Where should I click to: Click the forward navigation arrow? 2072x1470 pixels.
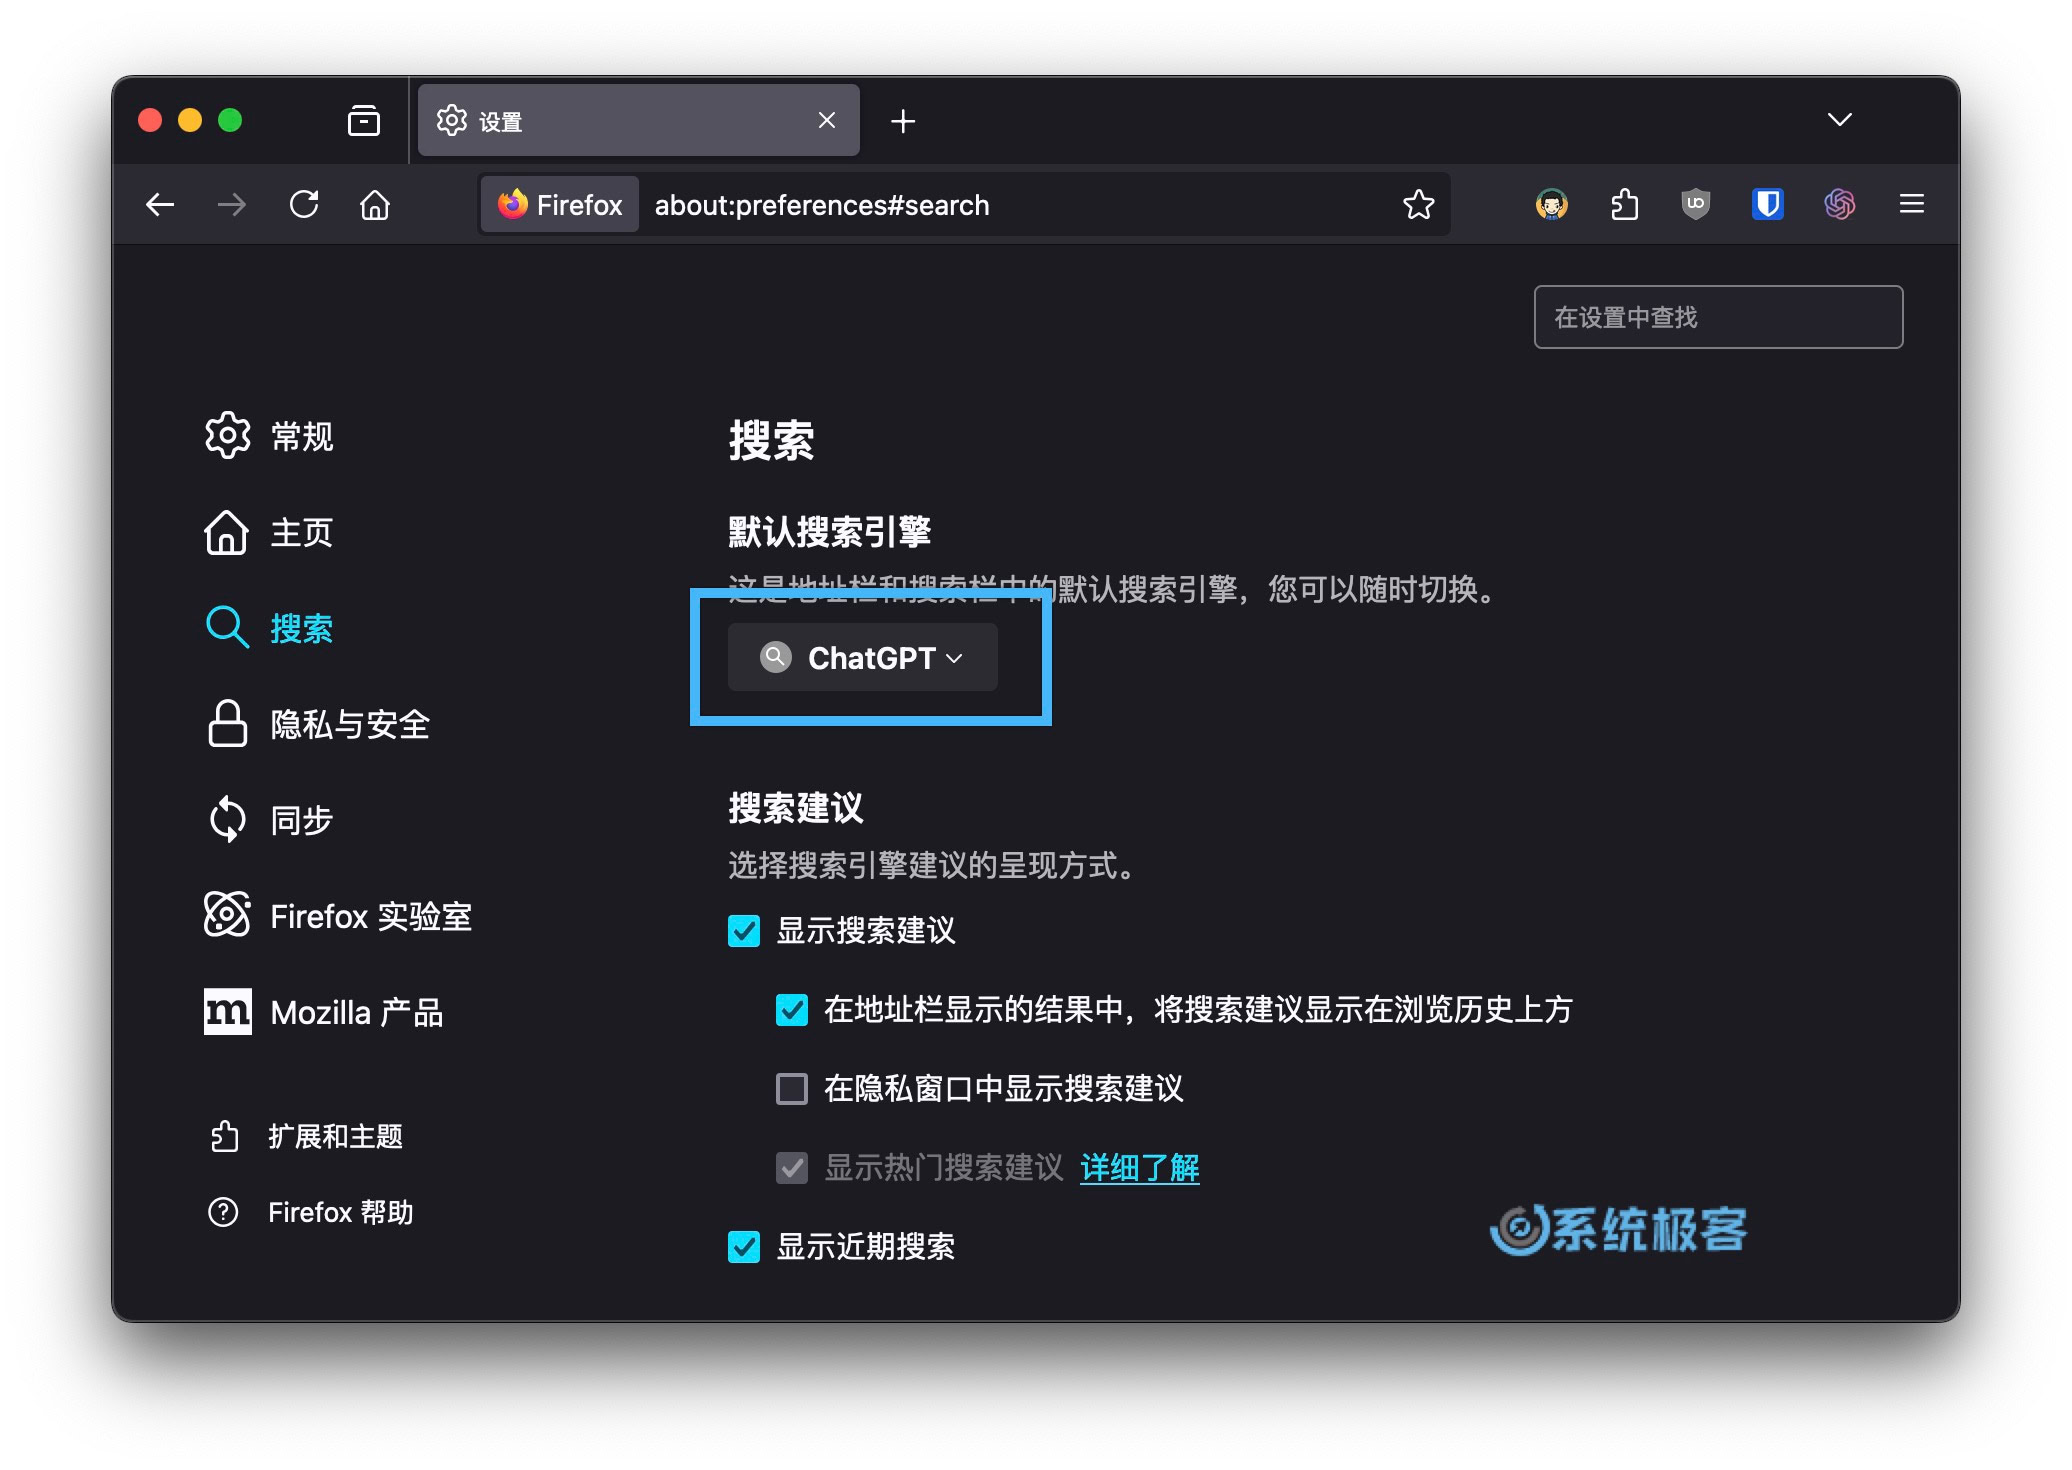click(232, 205)
